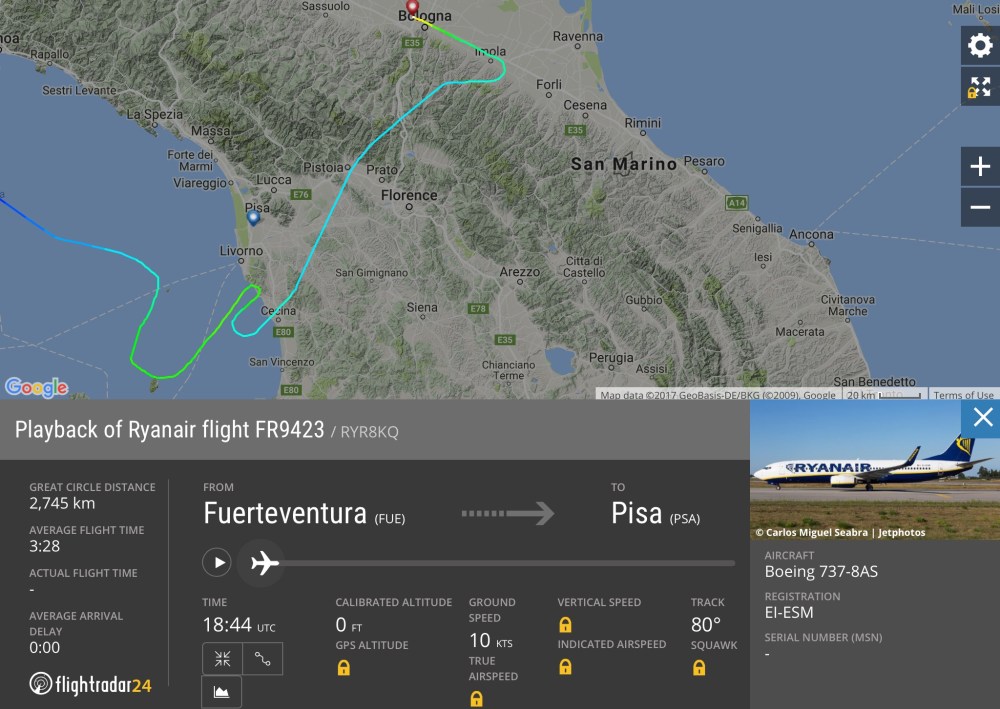Toggle the altitude graph button

click(222, 692)
